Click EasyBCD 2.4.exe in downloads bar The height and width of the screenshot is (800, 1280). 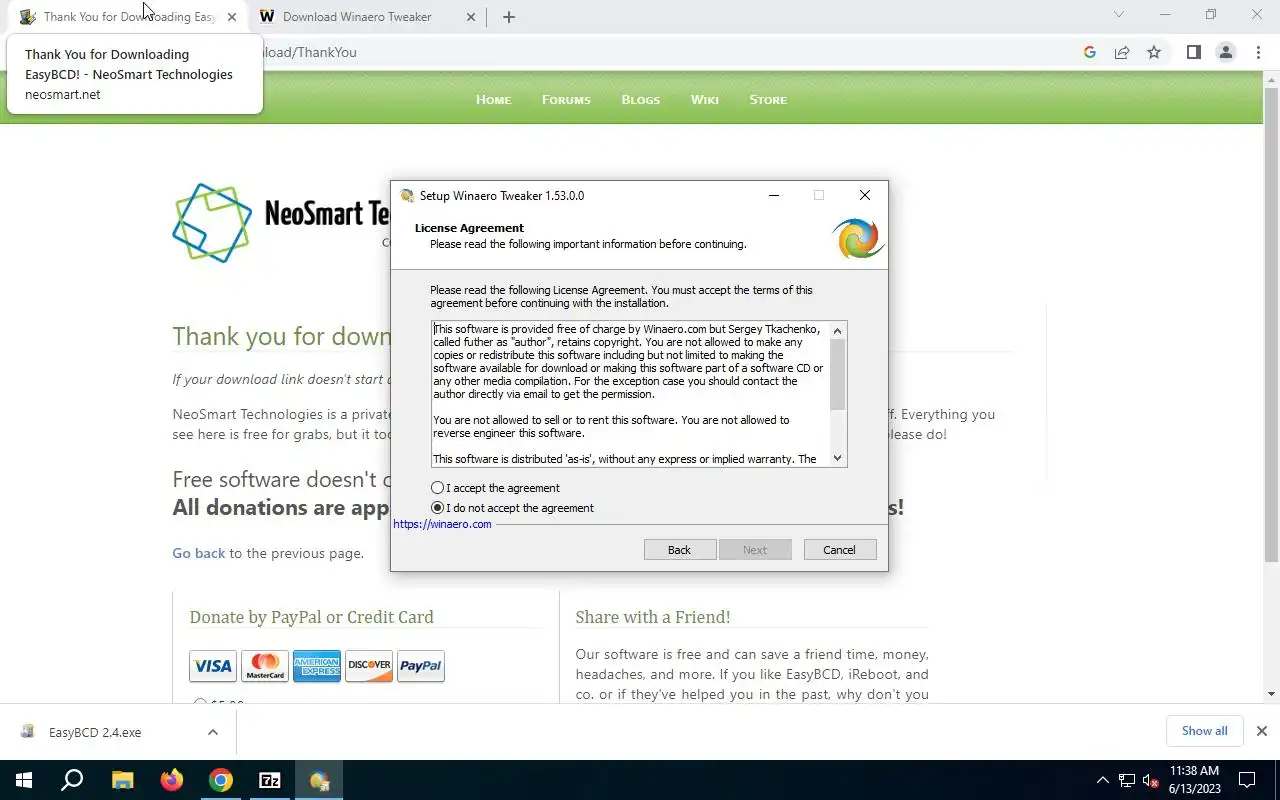click(x=95, y=732)
